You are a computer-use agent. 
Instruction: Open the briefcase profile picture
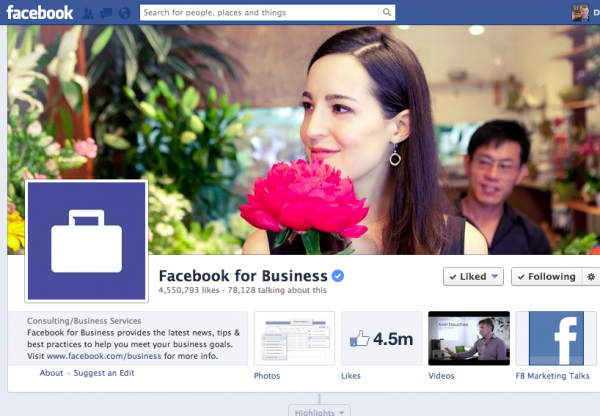click(86, 241)
